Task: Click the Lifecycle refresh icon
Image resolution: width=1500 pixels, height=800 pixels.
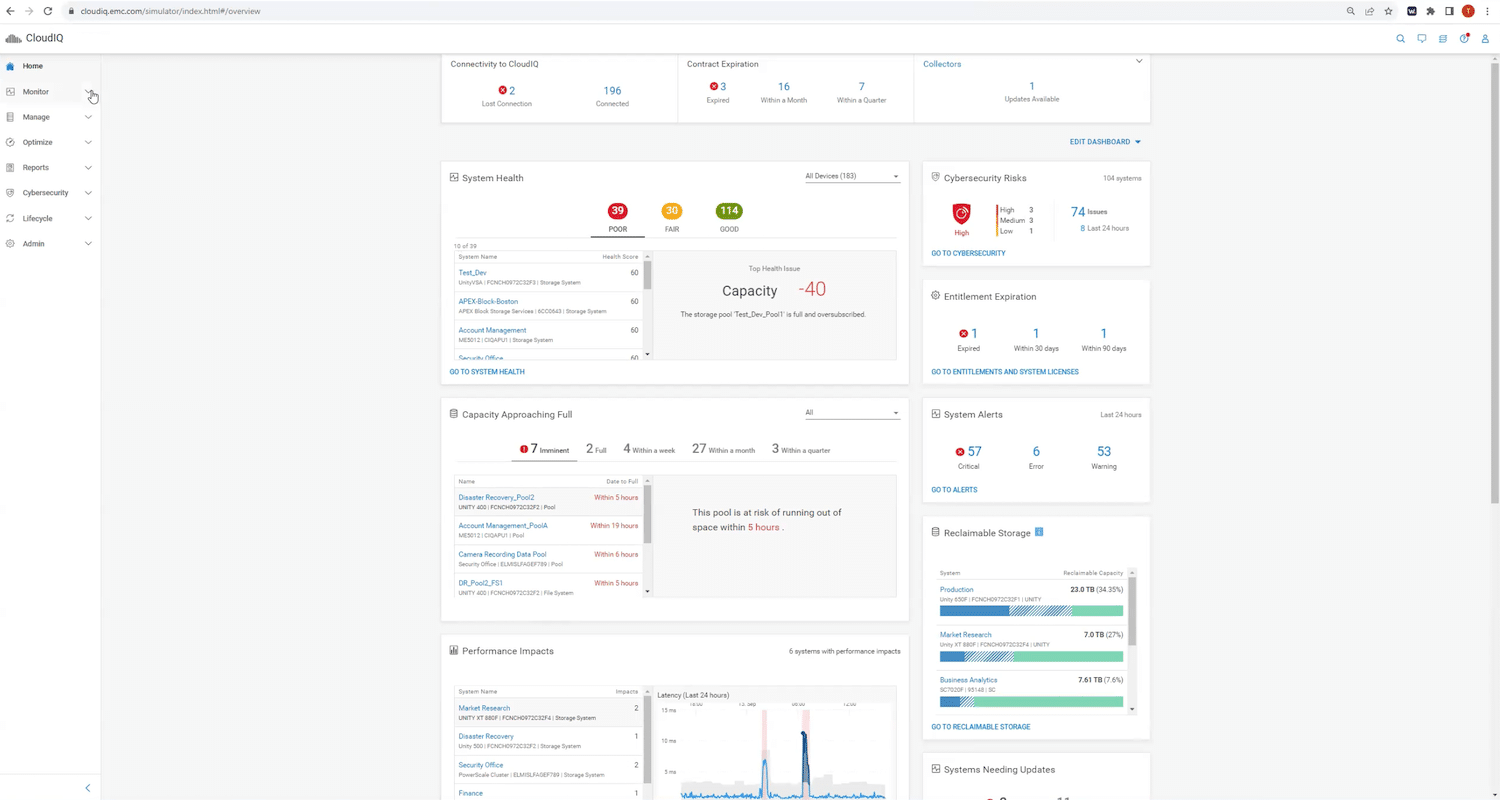Action: 10,218
